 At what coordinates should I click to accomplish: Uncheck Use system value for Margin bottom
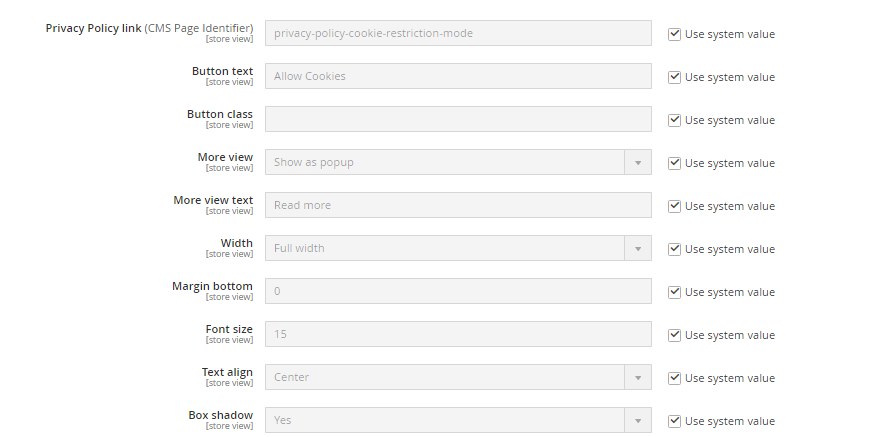(x=675, y=292)
